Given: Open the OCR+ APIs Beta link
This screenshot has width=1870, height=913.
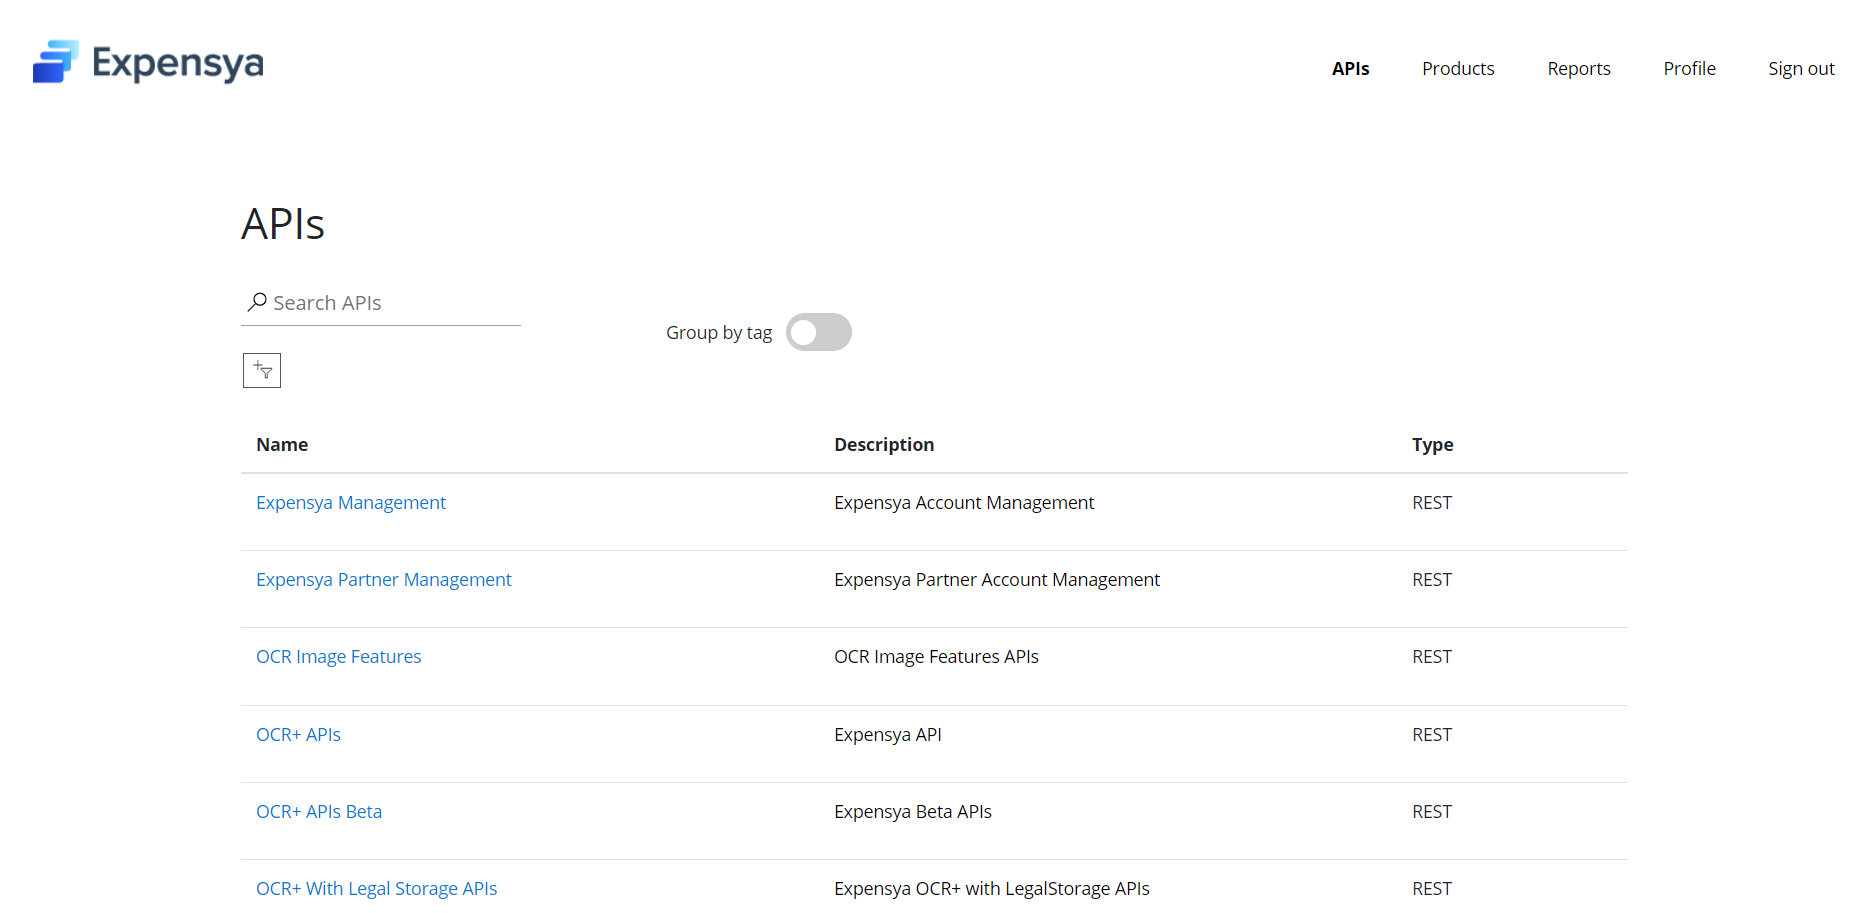Looking at the screenshot, I should (318, 811).
